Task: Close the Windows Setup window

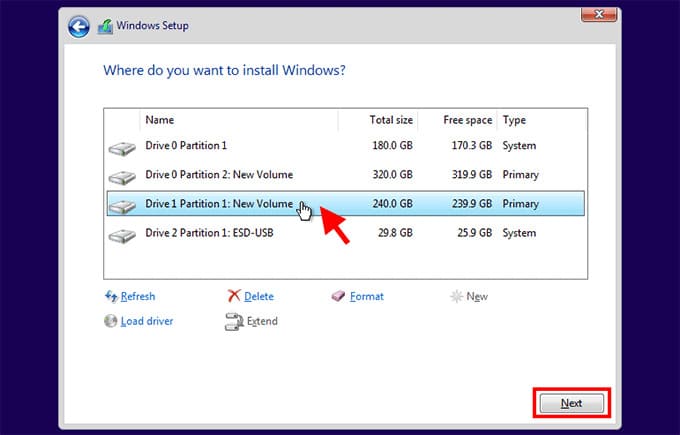Action: pos(600,14)
